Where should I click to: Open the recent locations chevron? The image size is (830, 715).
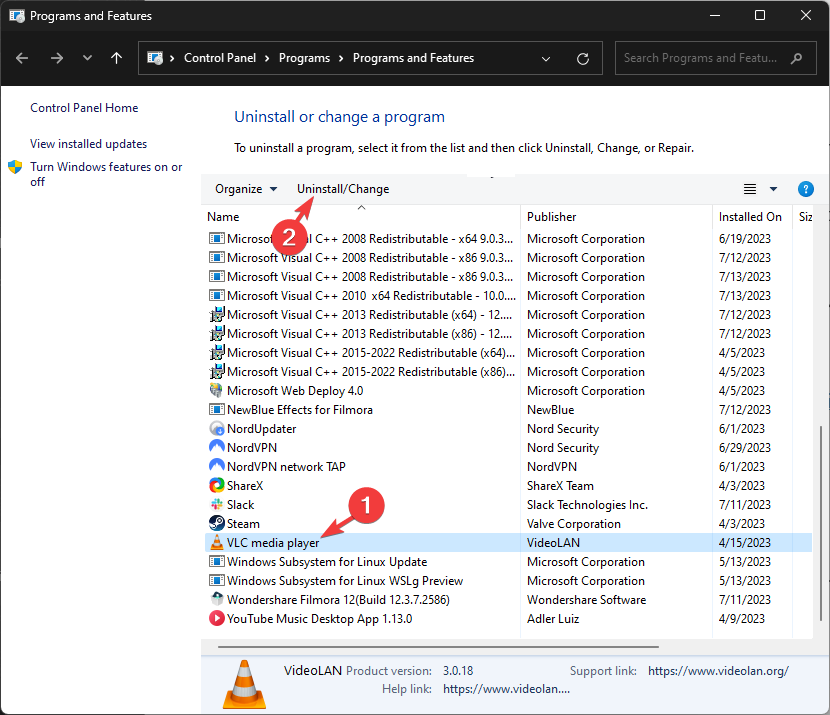(x=87, y=58)
